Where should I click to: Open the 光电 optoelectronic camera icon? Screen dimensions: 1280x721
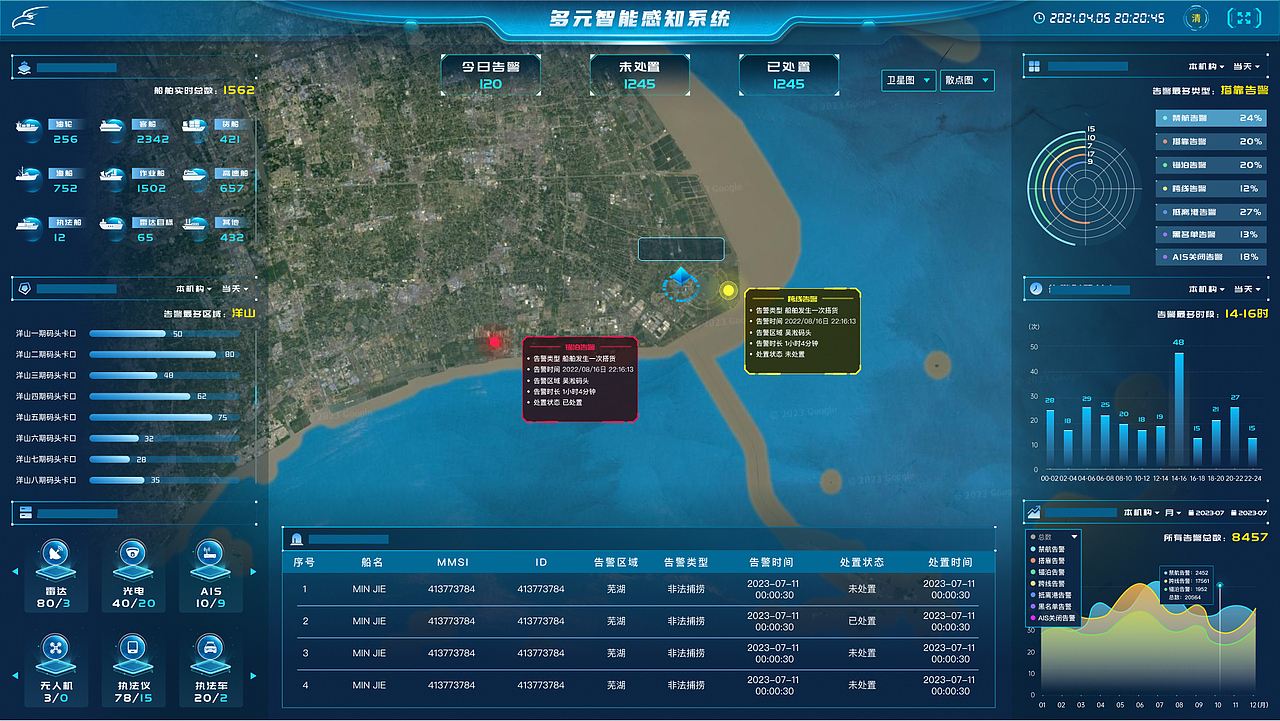coord(132,559)
